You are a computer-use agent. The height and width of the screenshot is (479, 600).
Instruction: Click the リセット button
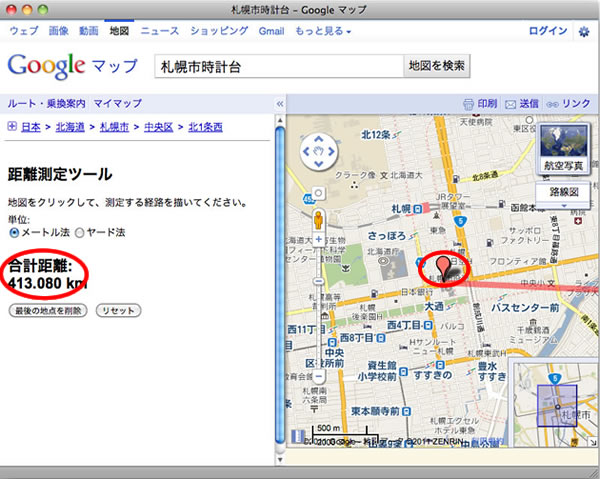coord(118,310)
